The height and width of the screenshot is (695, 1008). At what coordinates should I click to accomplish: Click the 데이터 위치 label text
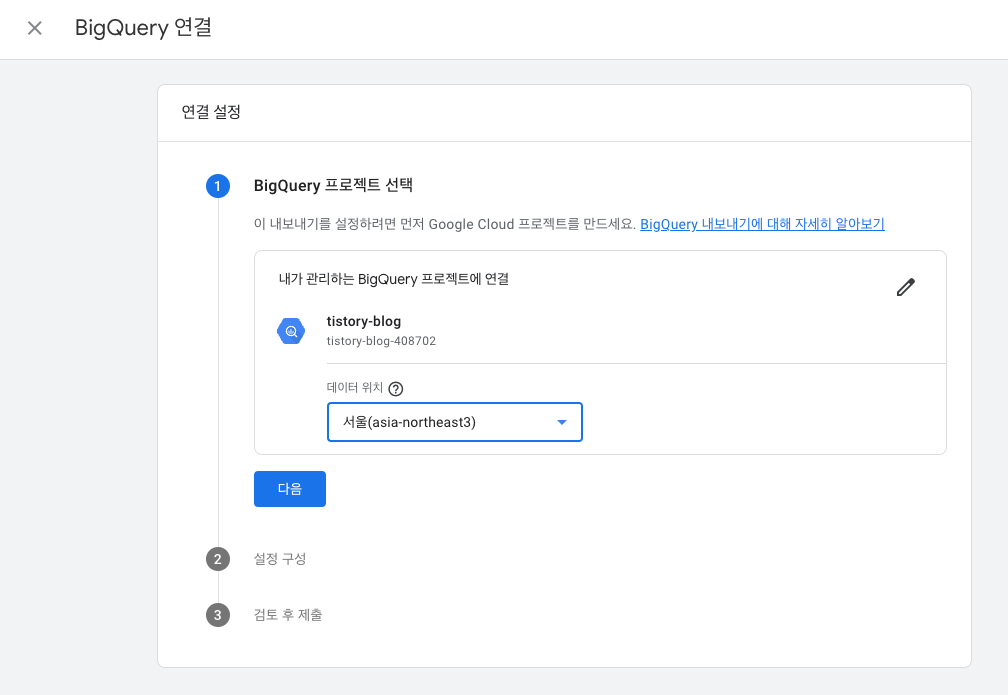pos(354,387)
